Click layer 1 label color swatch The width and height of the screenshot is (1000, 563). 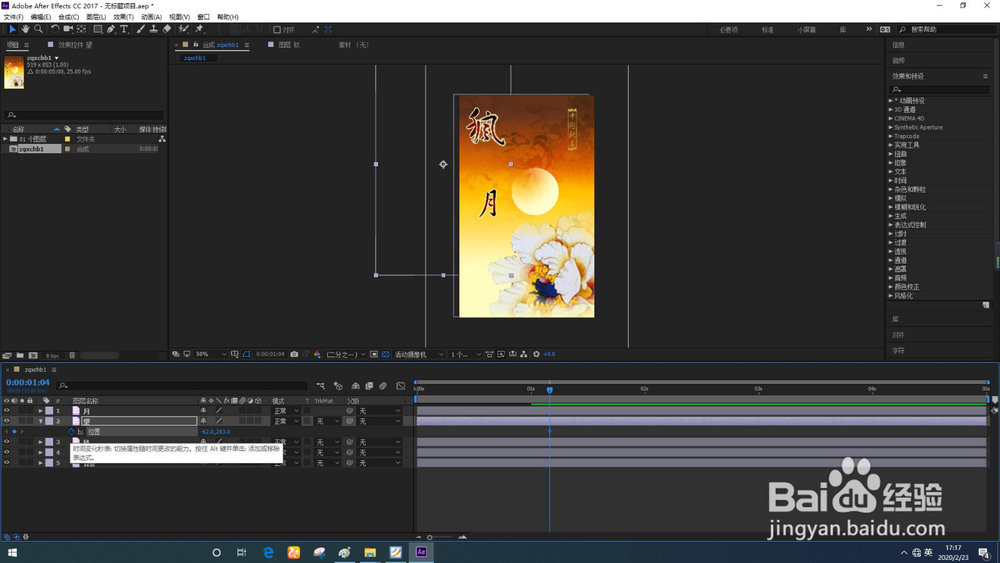[x=49, y=411]
